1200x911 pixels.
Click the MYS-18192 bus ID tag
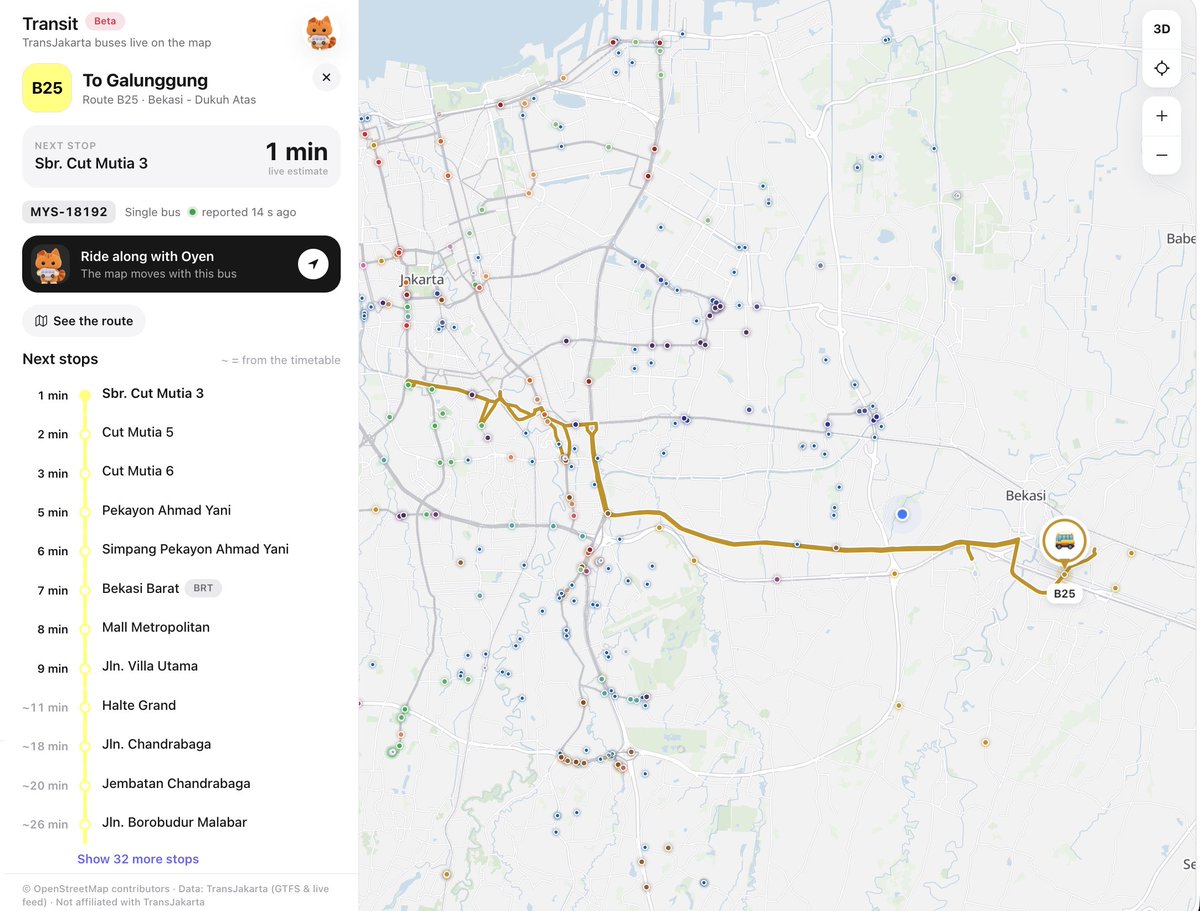(x=69, y=212)
